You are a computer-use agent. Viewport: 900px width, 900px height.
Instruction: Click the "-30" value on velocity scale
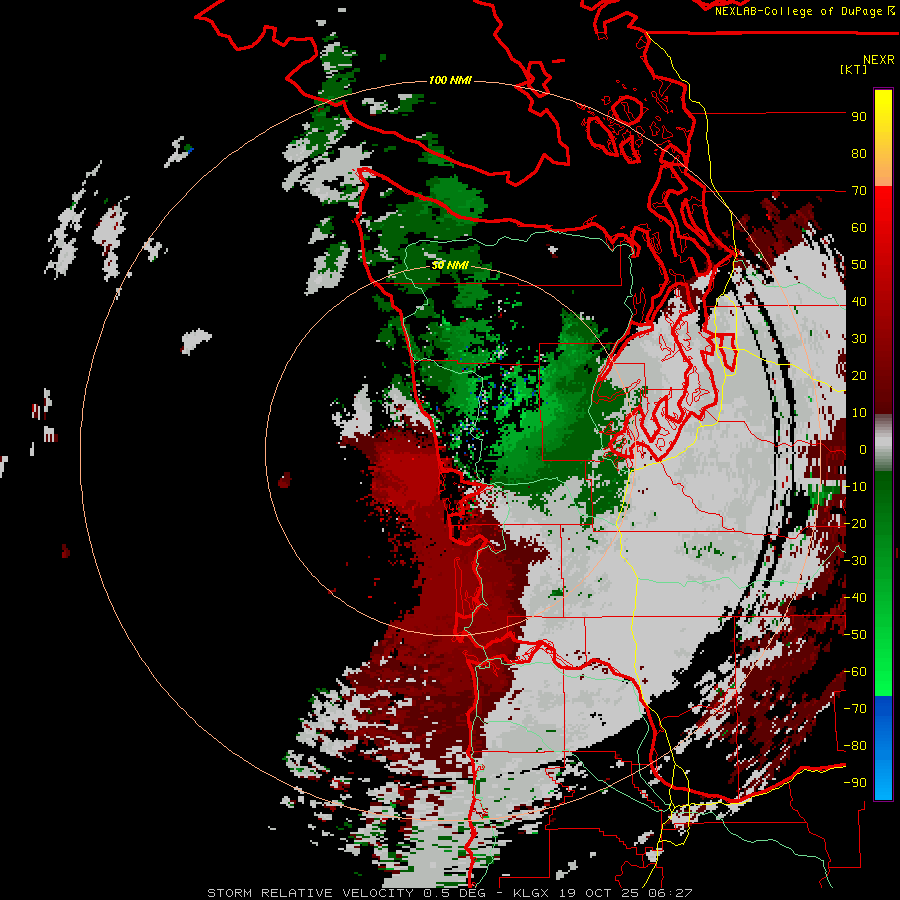855,561
